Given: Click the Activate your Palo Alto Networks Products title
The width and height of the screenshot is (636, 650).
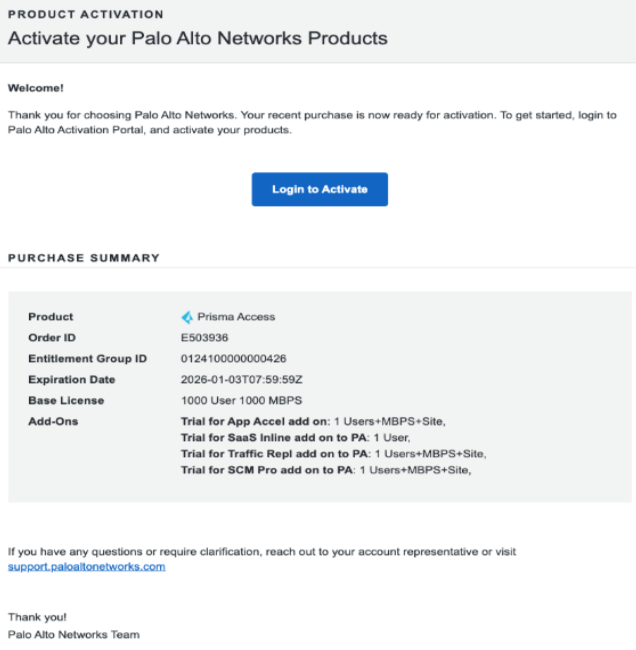Looking at the screenshot, I should coord(197,39).
